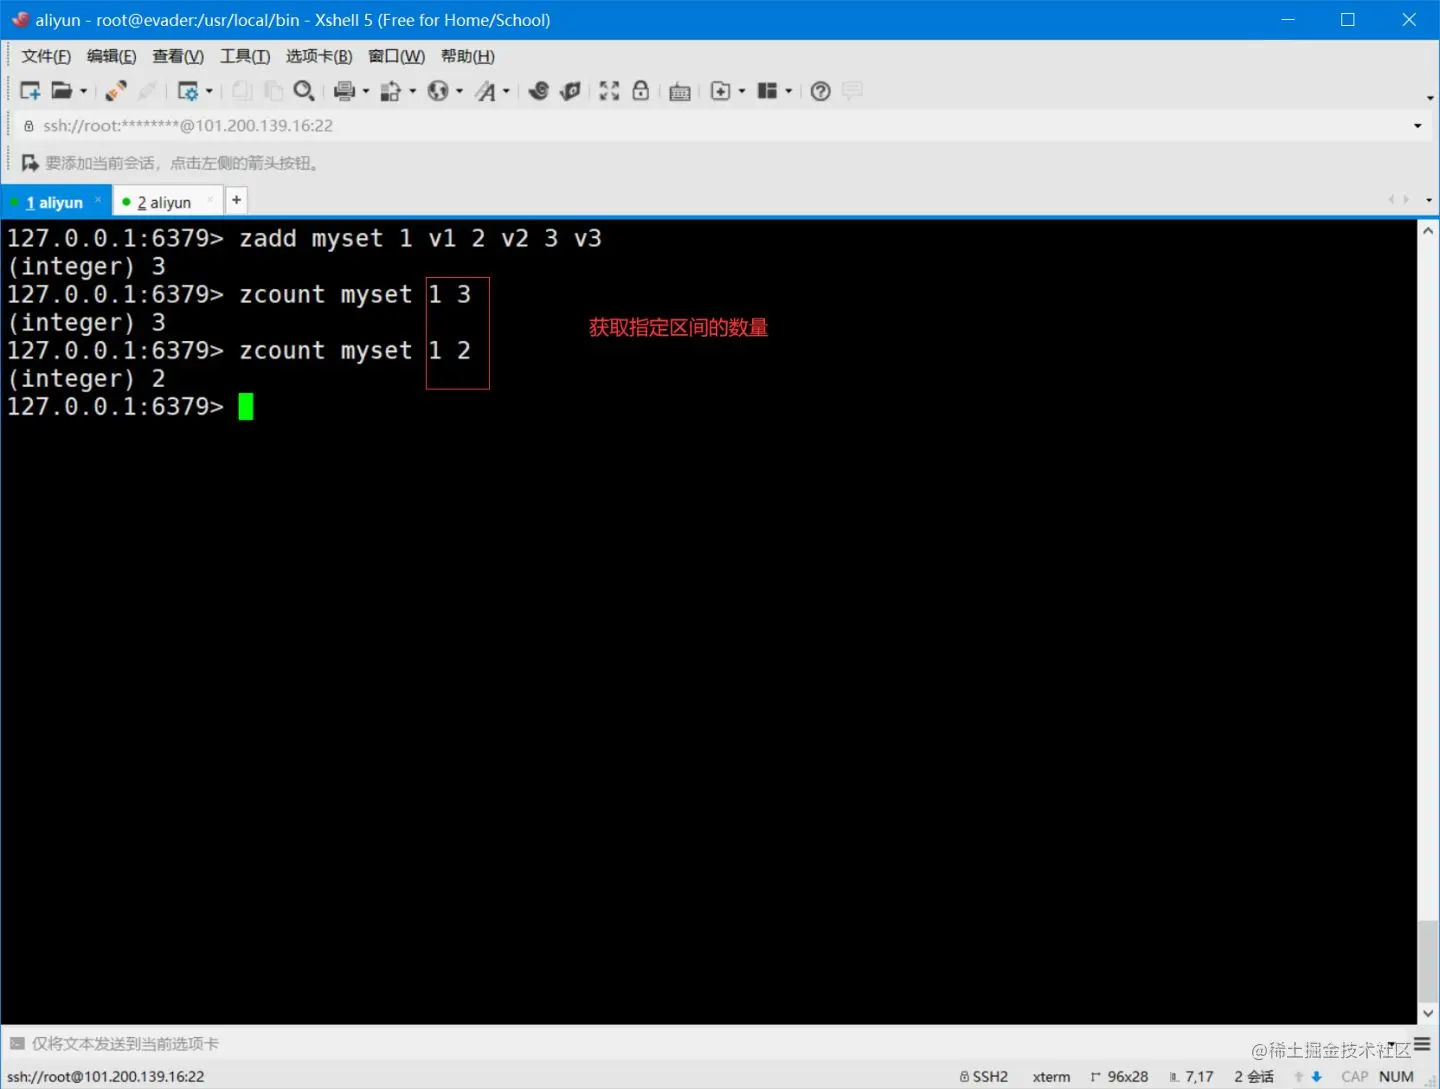Click the layout arrangement icon
The height and width of the screenshot is (1089, 1440).
tap(767, 91)
